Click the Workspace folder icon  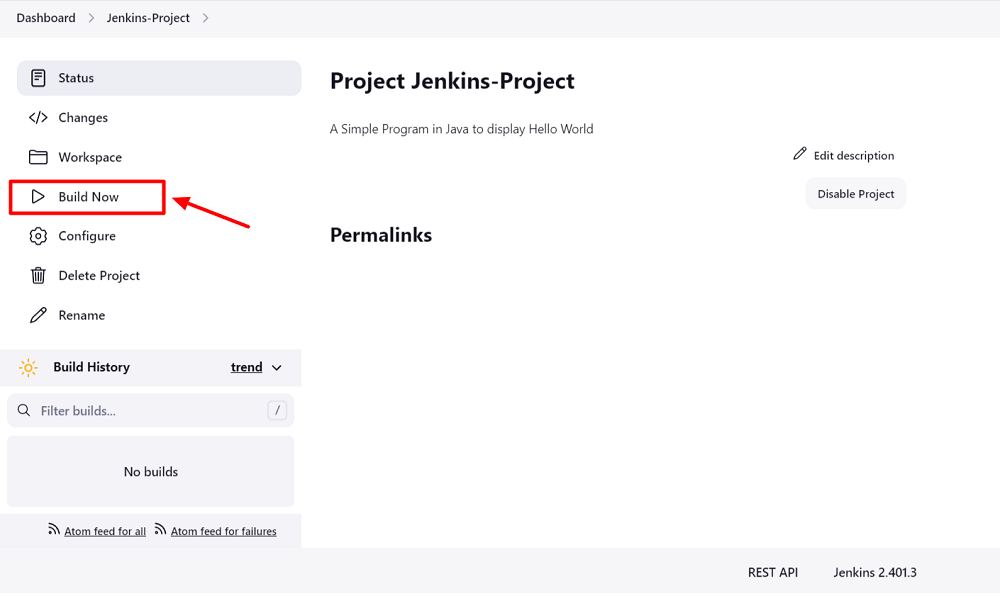pyautogui.click(x=38, y=157)
